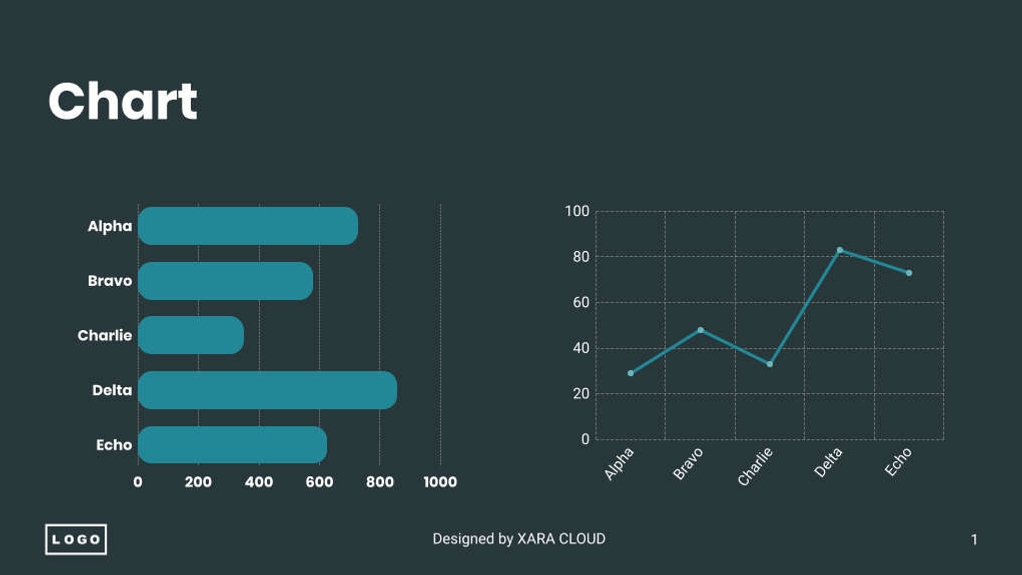The image size is (1022, 575).
Task: Click the rotated Echo label under line chart
Action: pos(899,461)
